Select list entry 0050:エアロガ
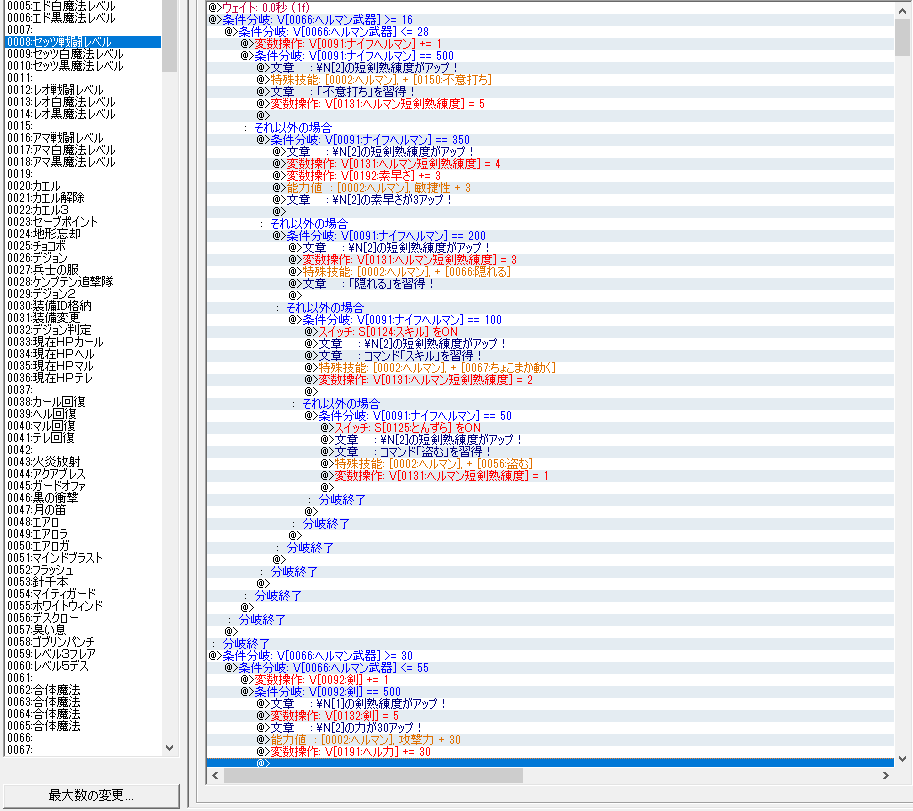Image resolution: width=913 pixels, height=811 pixels. (38, 546)
